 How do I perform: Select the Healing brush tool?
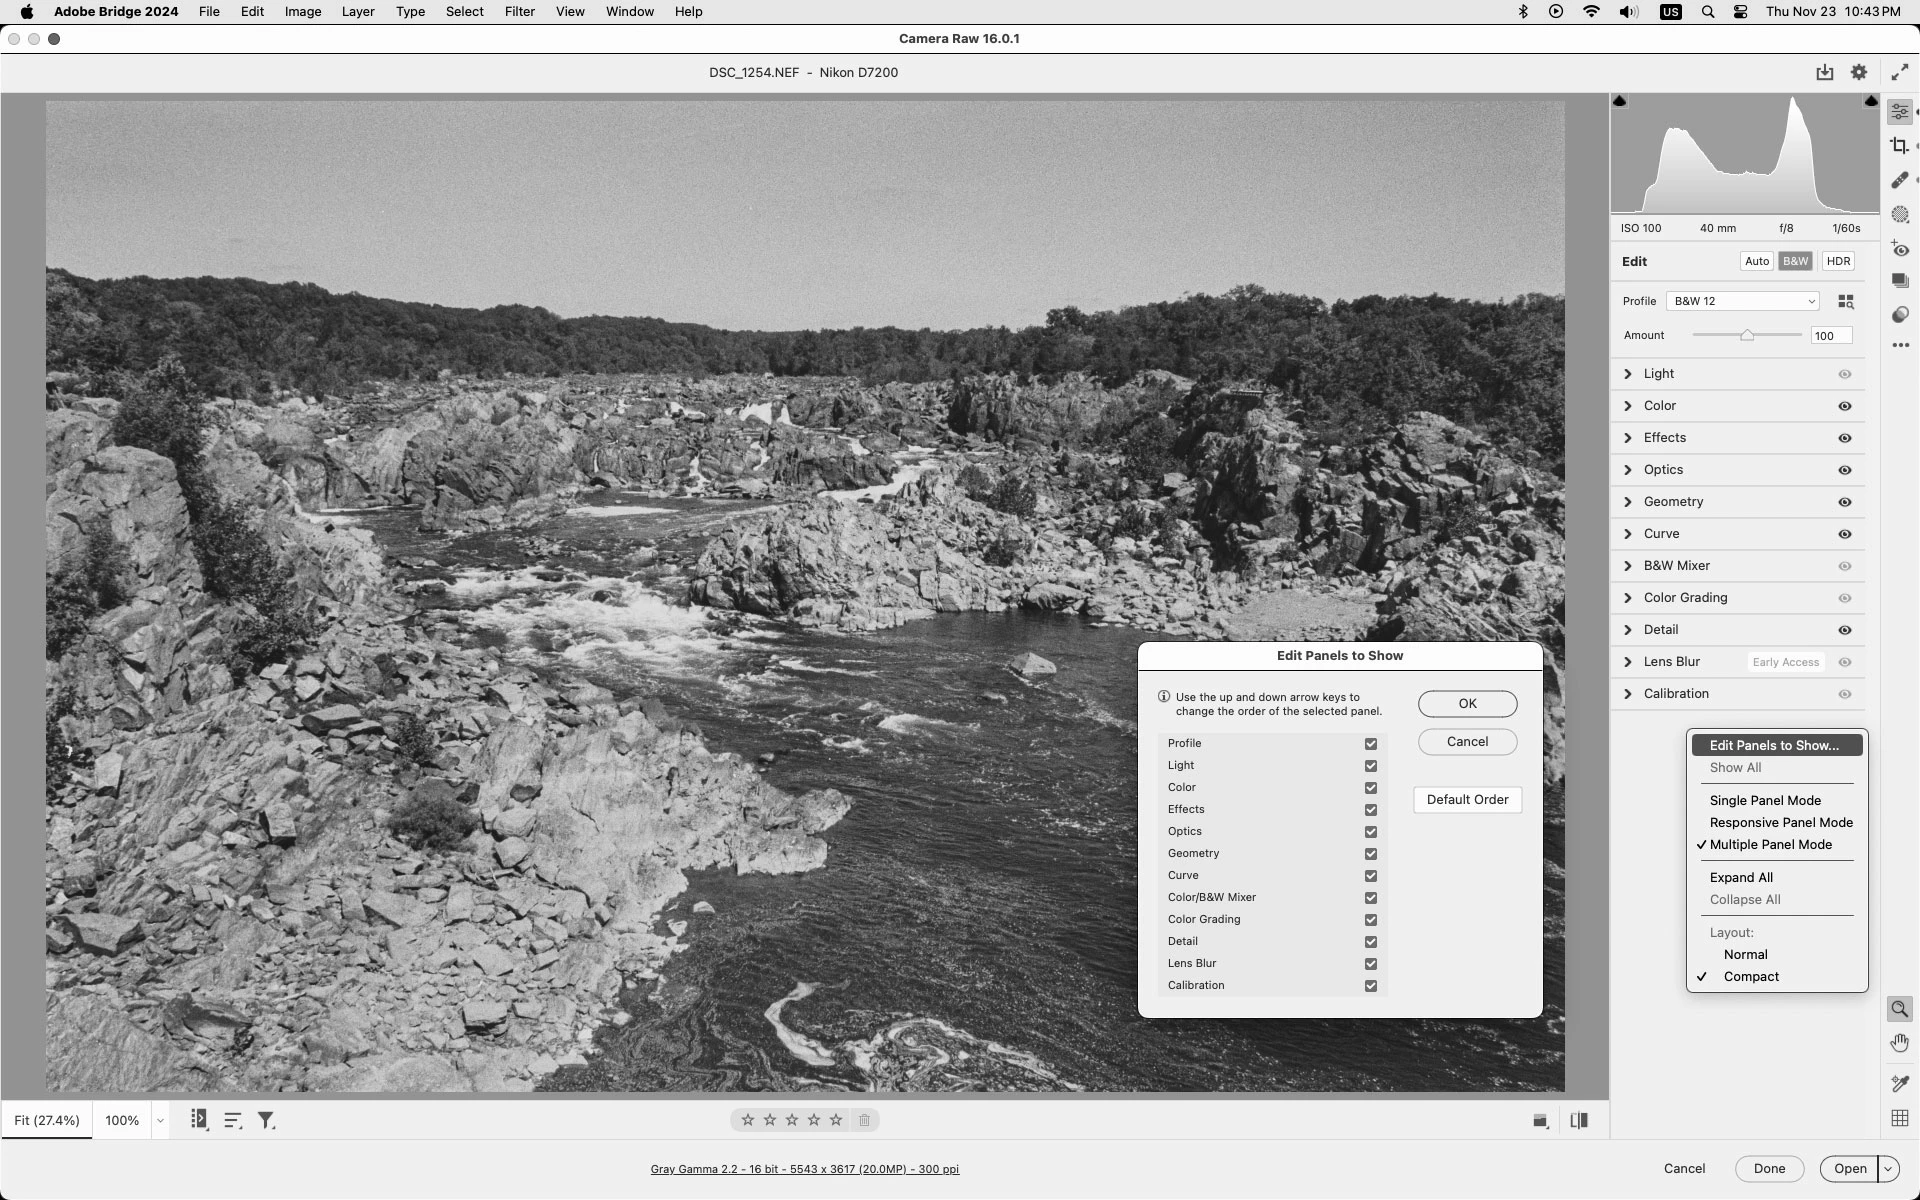(x=1899, y=180)
